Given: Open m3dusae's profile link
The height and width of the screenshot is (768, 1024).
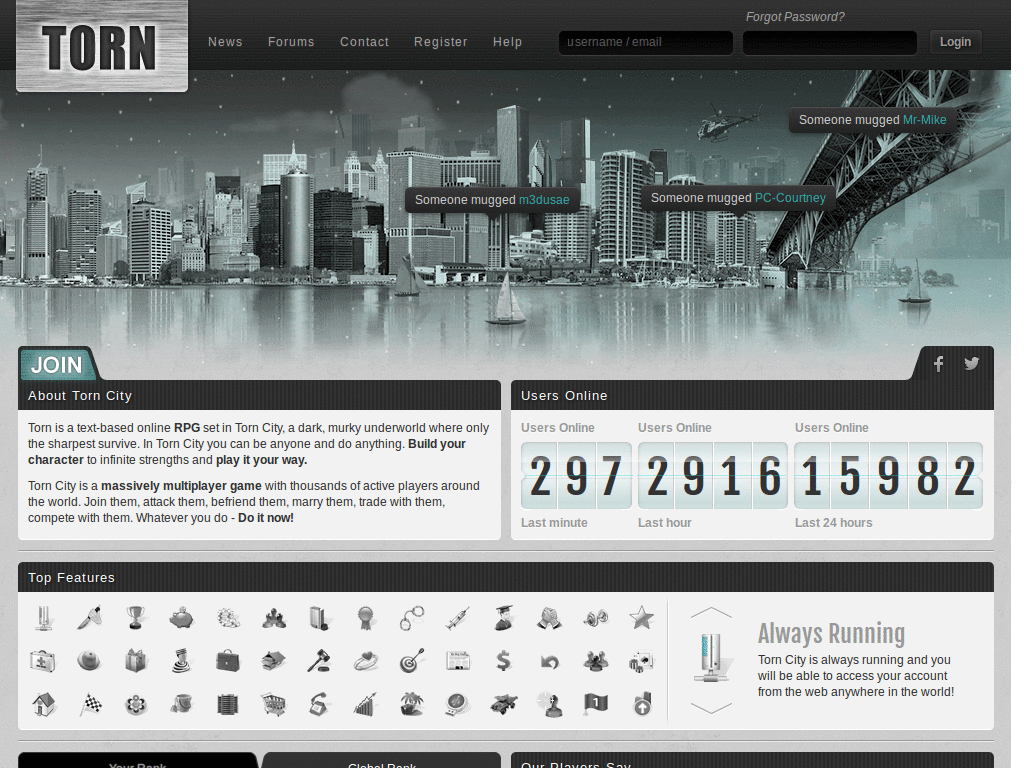Looking at the screenshot, I should tap(544, 200).
